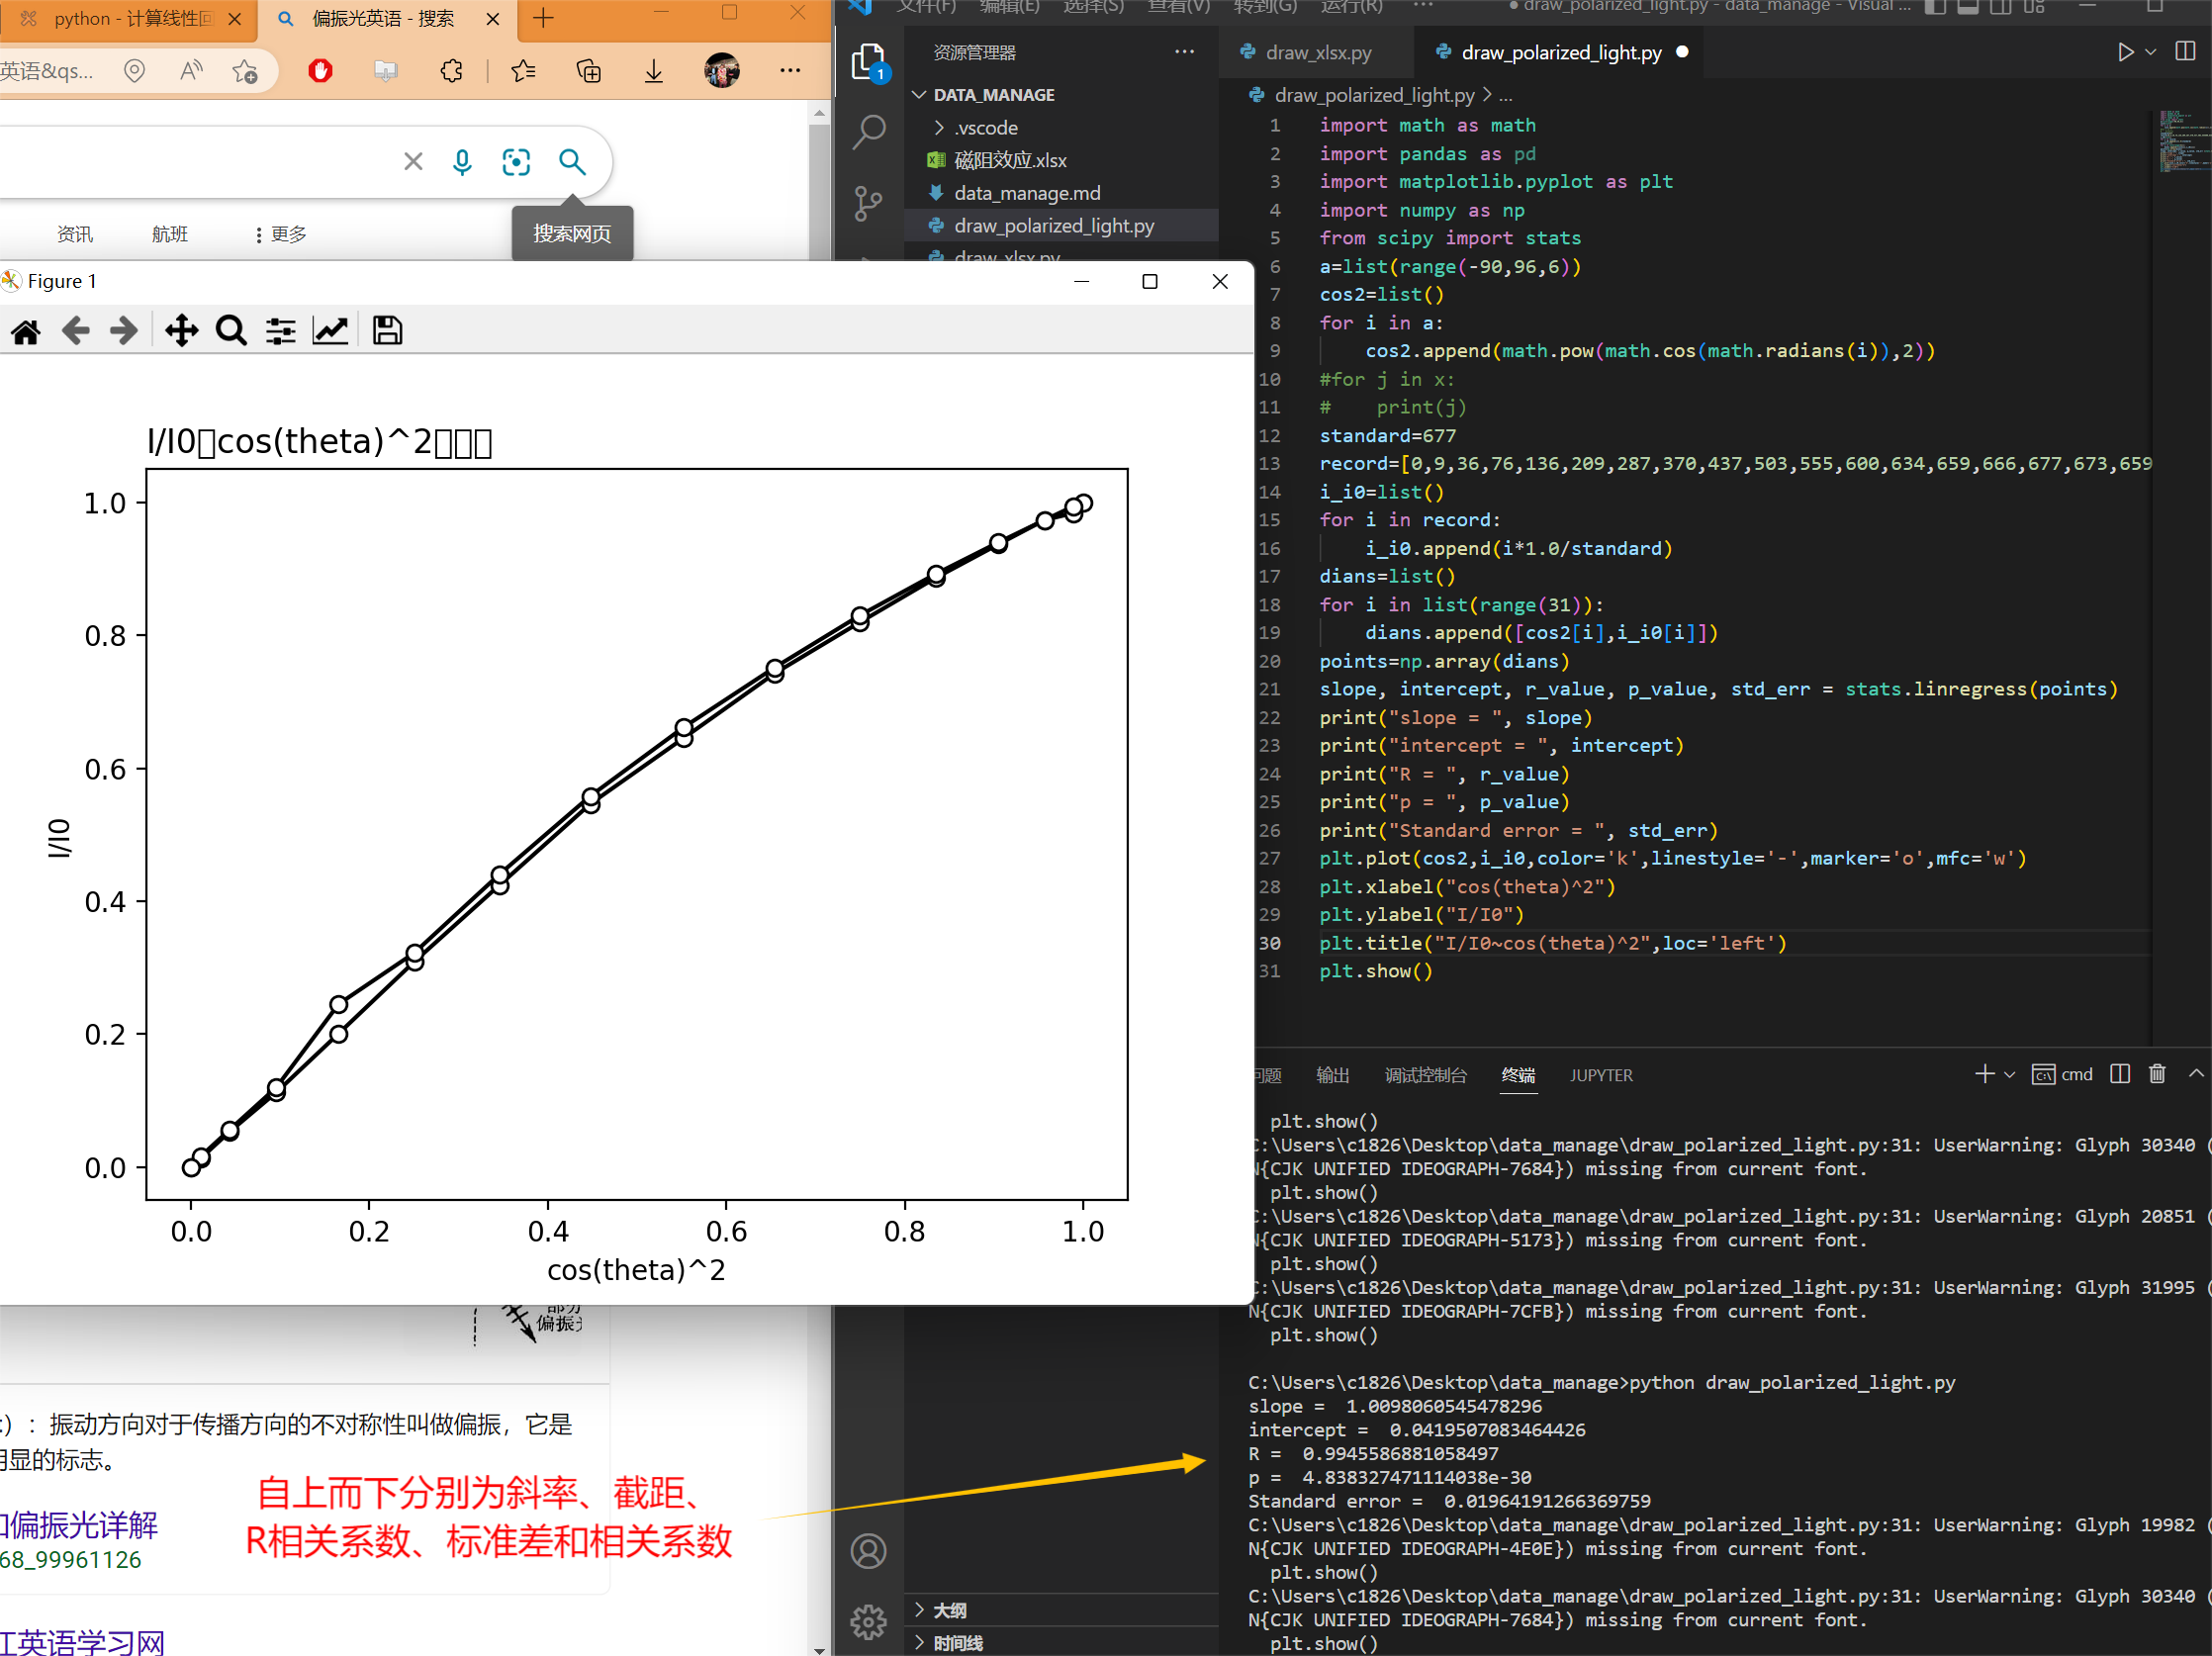
Task: Open Edit axis and curve parameters icon
Action: [330, 331]
